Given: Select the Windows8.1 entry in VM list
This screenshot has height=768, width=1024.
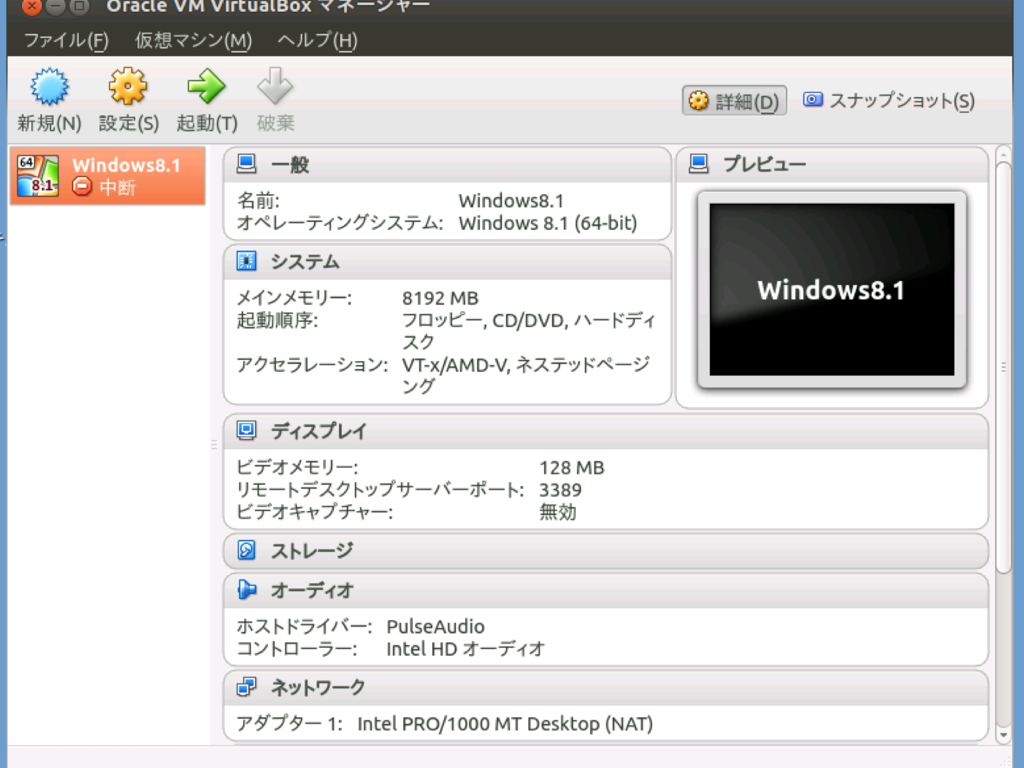Looking at the screenshot, I should click(108, 176).
